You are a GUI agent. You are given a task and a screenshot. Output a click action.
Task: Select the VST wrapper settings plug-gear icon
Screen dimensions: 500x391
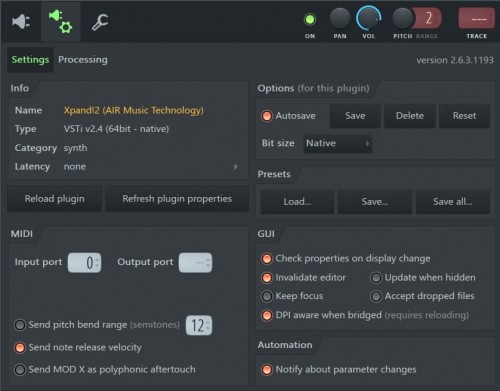pyautogui.click(x=61, y=22)
